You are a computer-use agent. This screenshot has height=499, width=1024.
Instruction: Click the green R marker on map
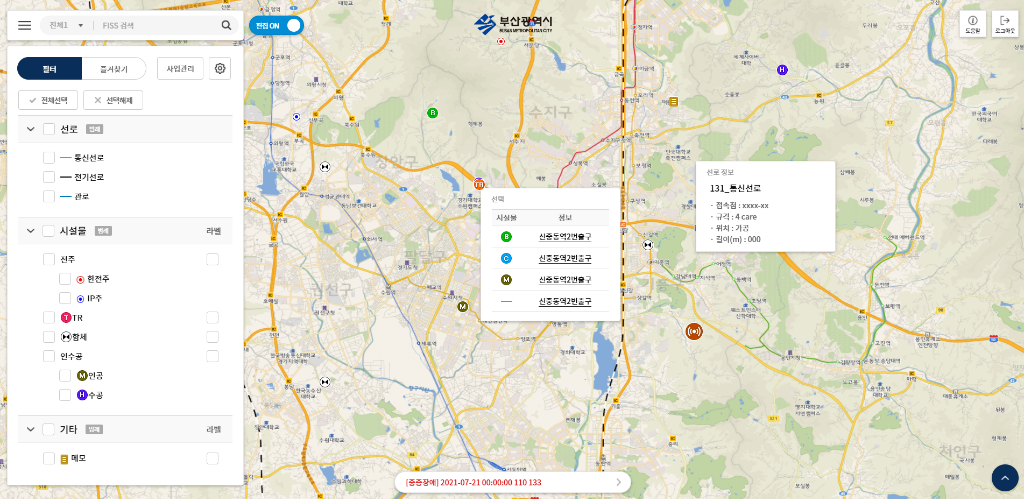433,113
